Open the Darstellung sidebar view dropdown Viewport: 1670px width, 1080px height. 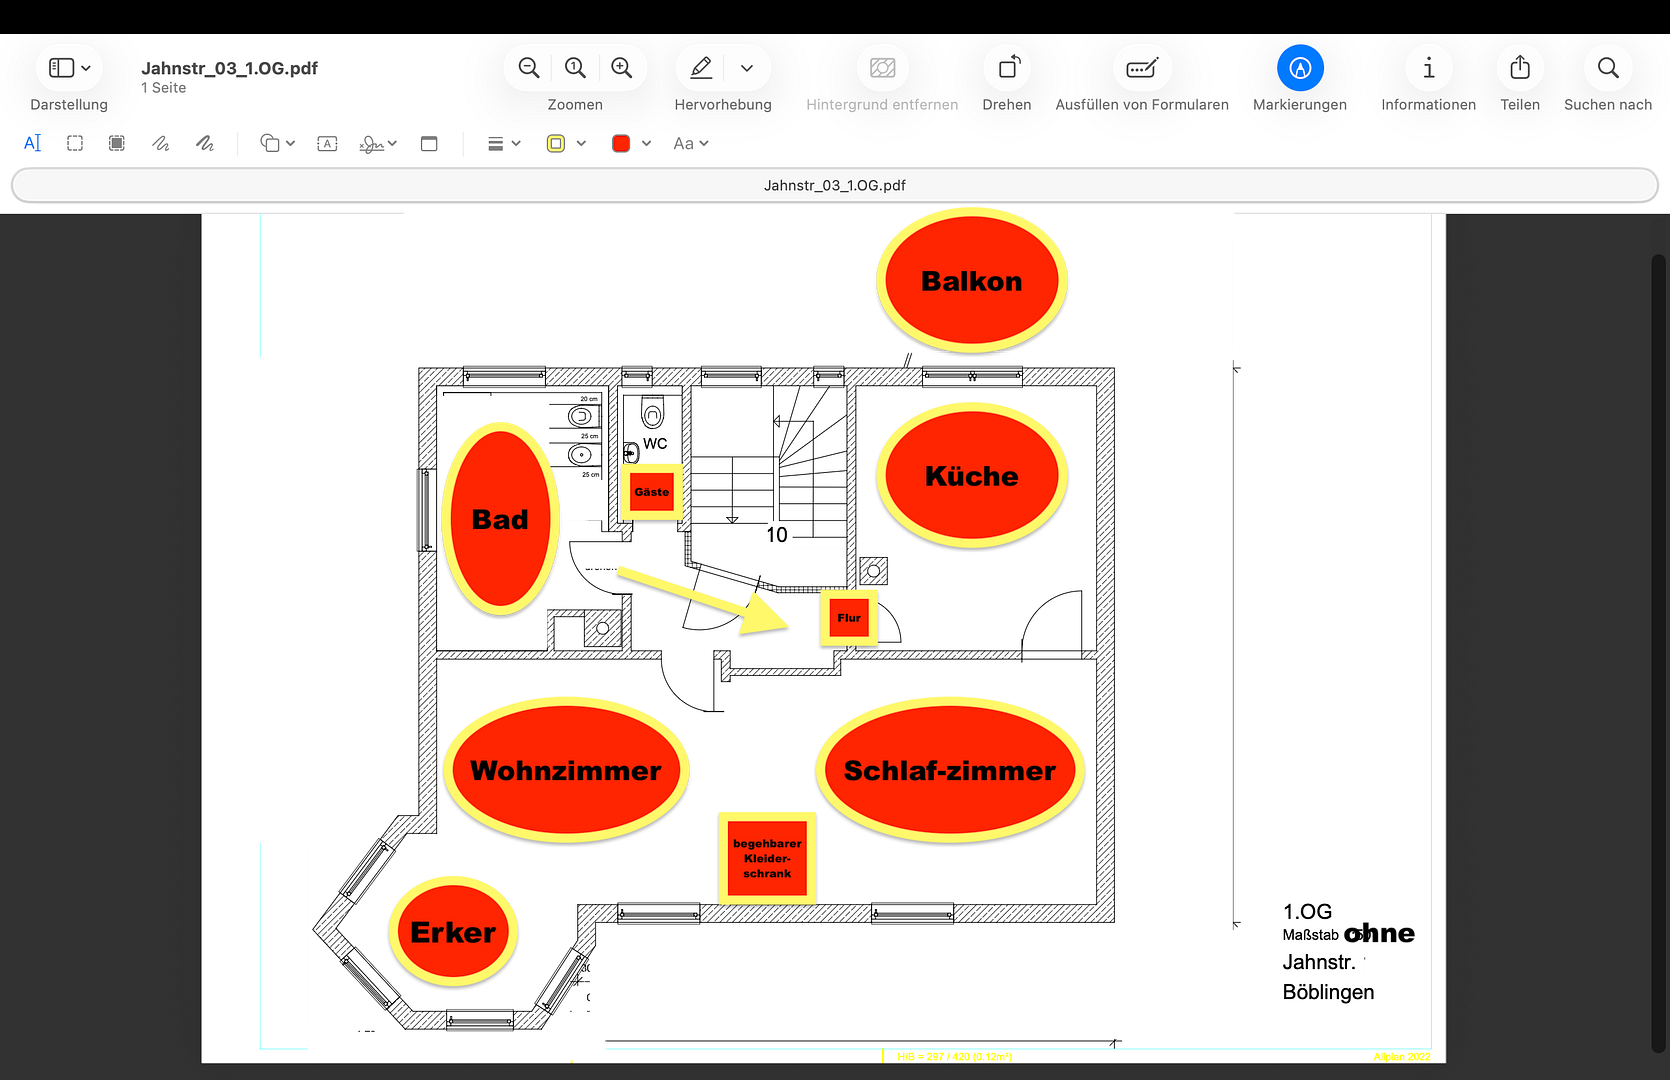pos(70,68)
